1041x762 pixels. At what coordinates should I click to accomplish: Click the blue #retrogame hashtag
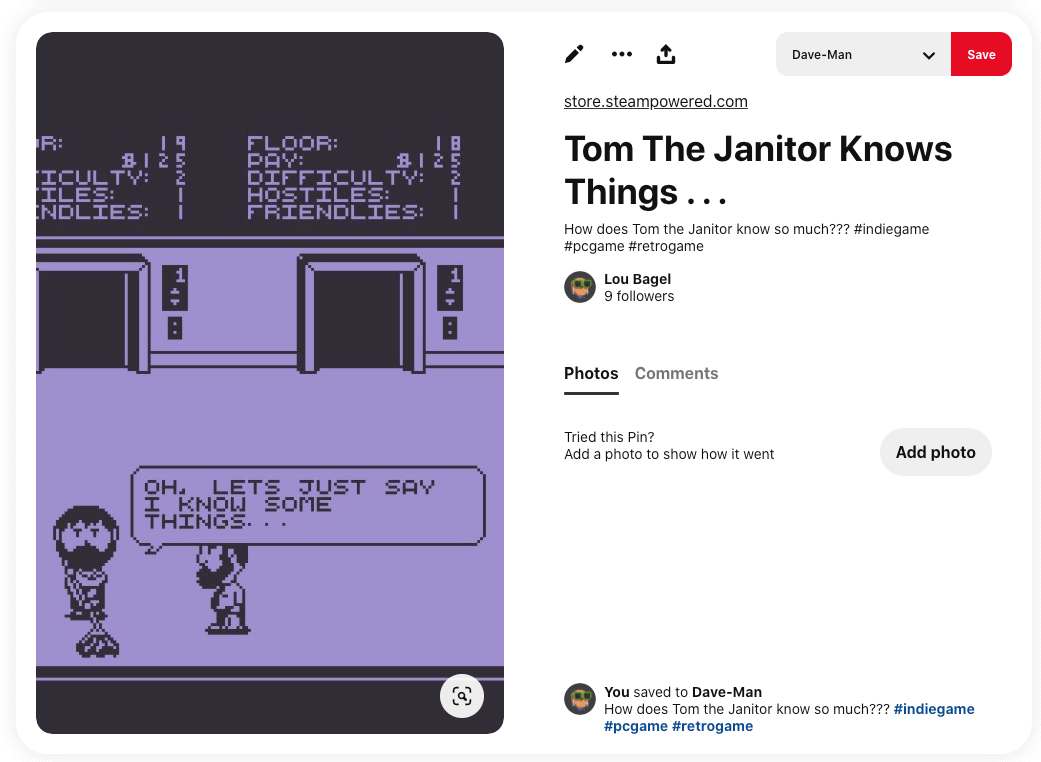click(712, 726)
